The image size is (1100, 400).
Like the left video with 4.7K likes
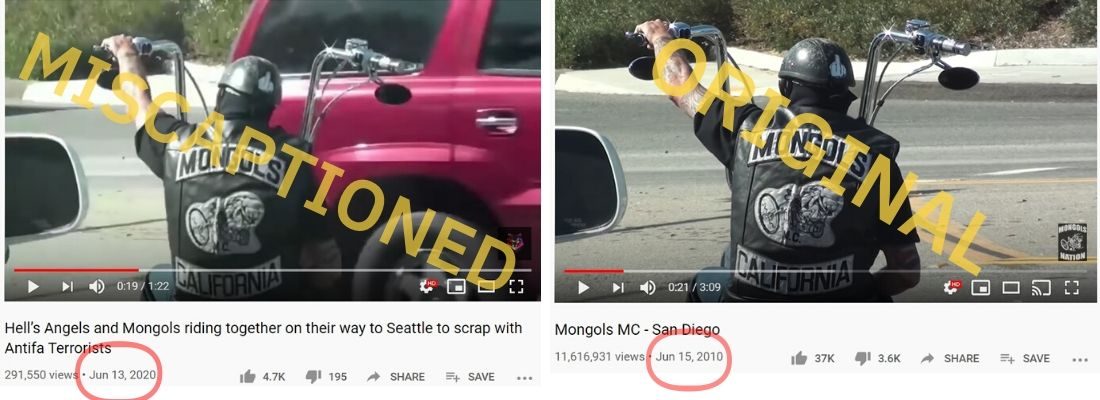point(248,377)
